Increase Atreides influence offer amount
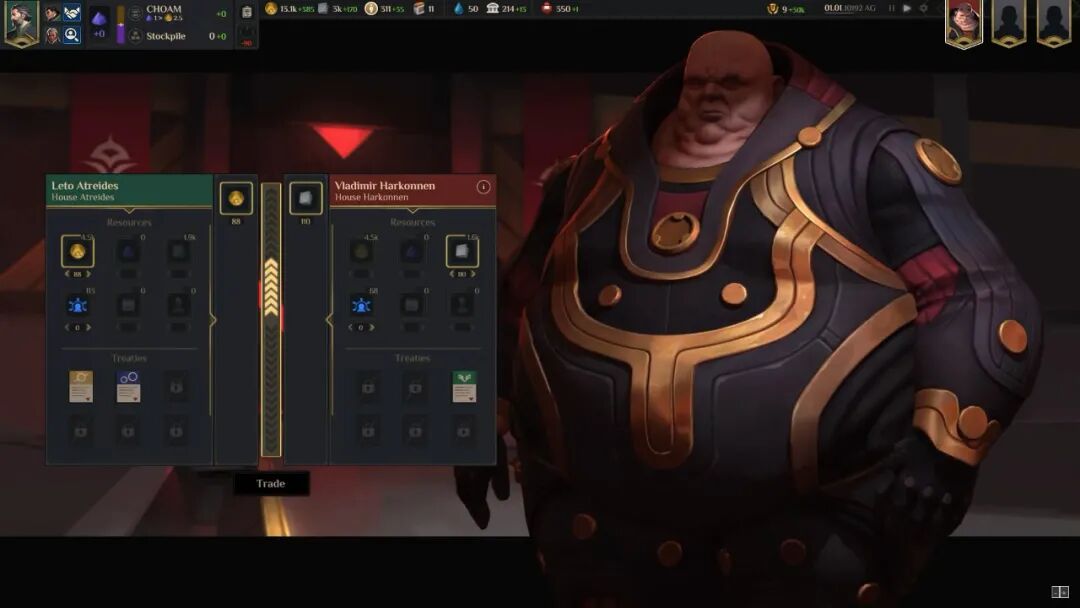Image resolution: width=1080 pixels, height=608 pixels. click(88, 328)
